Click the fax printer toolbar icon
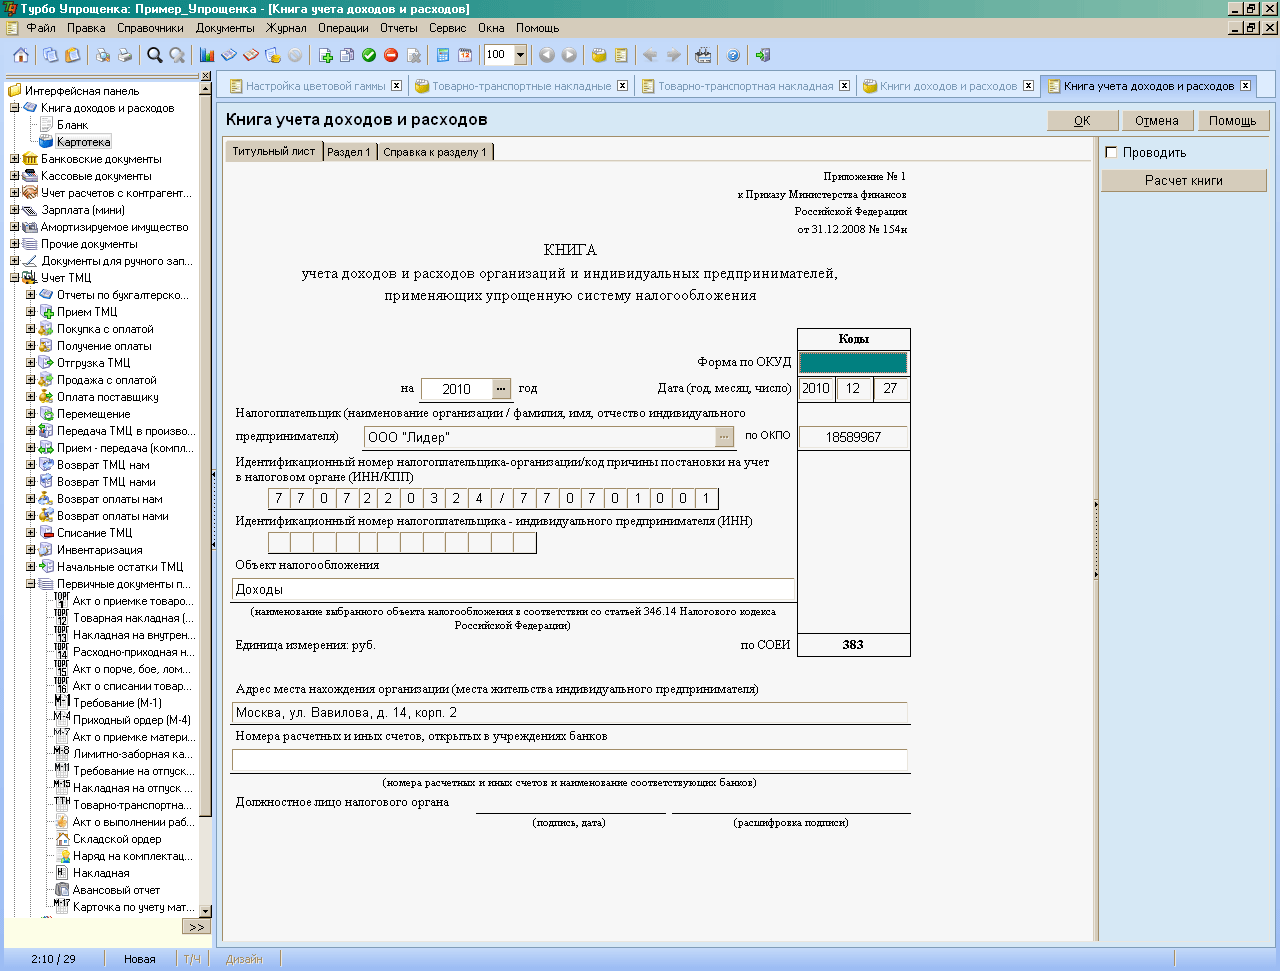Image resolution: width=1280 pixels, height=971 pixels. [x=703, y=55]
